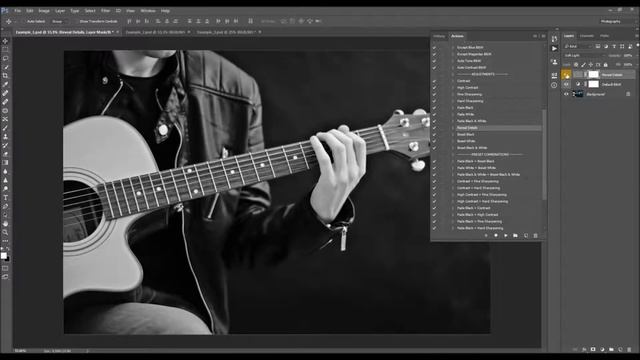Select the Eyedropper tool
This screenshot has height=360, width=640.
5,84
